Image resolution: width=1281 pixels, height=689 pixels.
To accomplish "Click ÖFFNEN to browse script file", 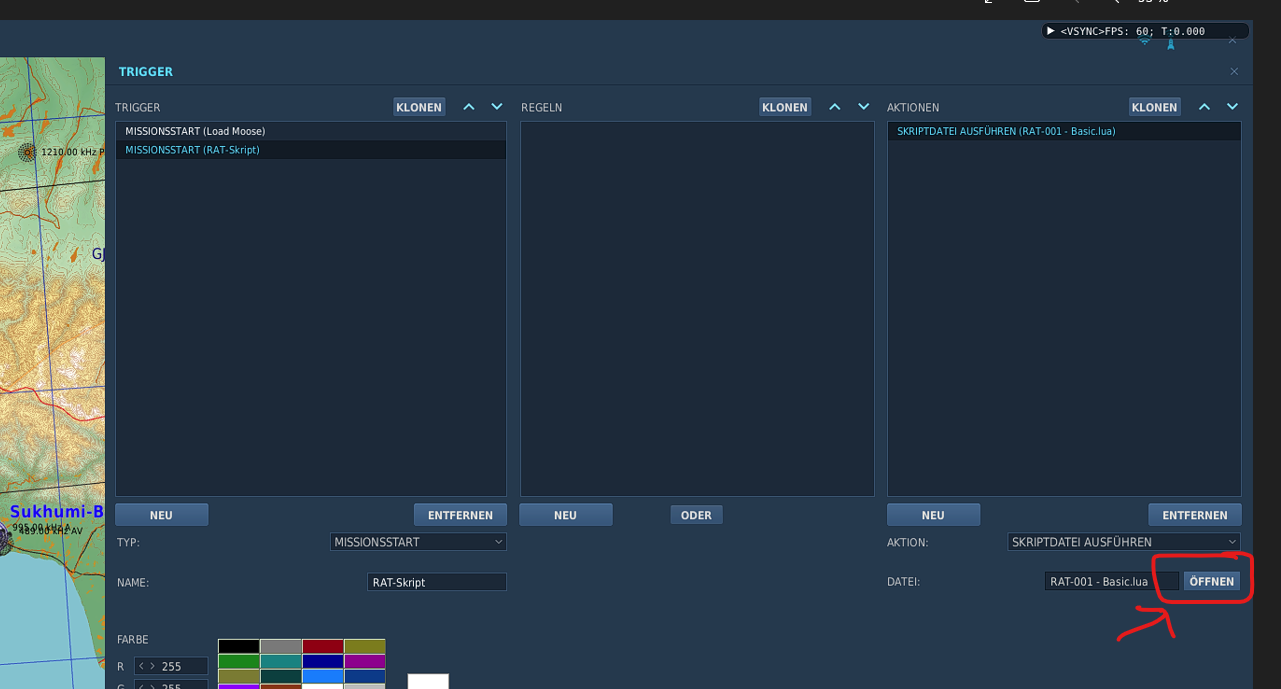I will click(1212, 581).
